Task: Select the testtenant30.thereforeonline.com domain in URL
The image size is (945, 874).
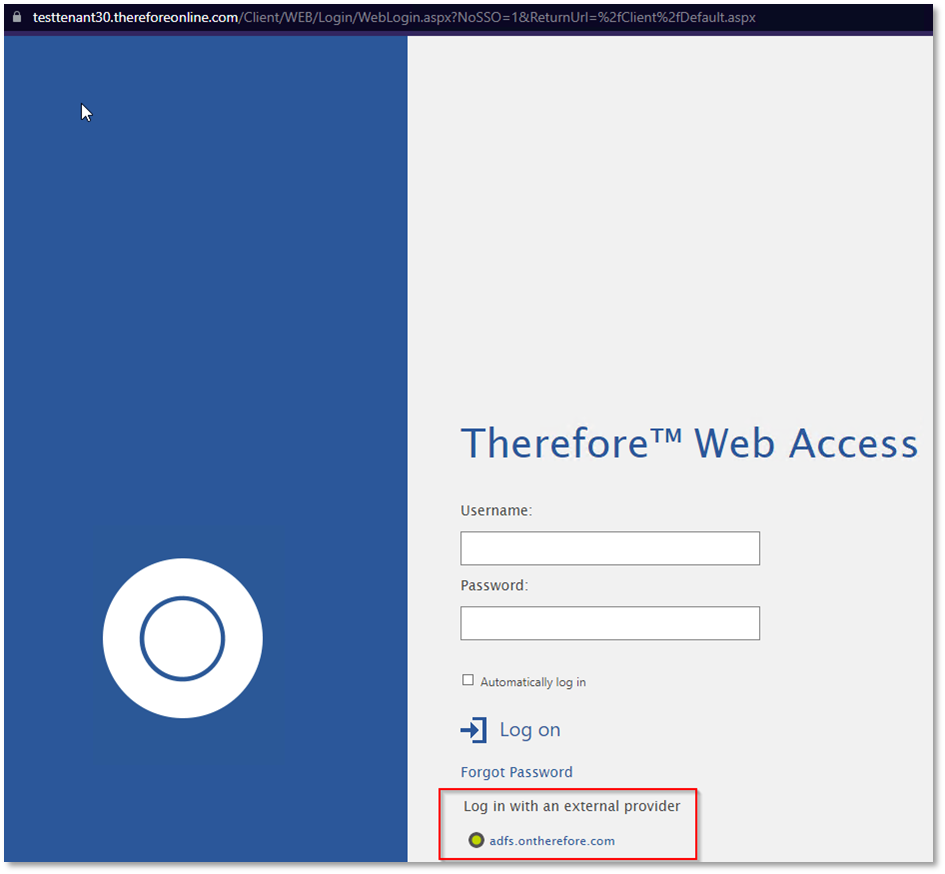Action: (136, 18)
